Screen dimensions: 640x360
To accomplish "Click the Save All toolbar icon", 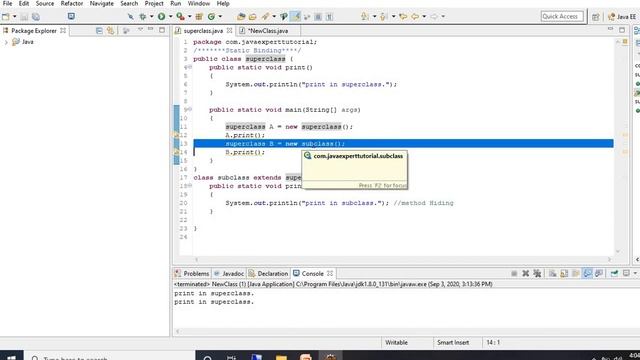I will click(x=36, y=17).
